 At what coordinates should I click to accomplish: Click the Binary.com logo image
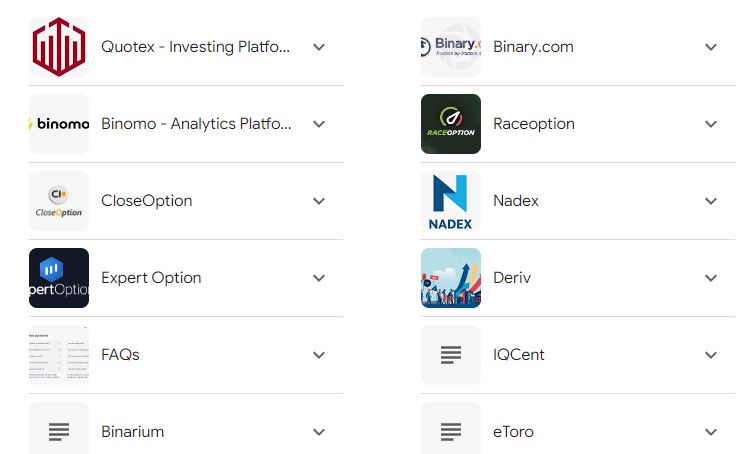451,47
